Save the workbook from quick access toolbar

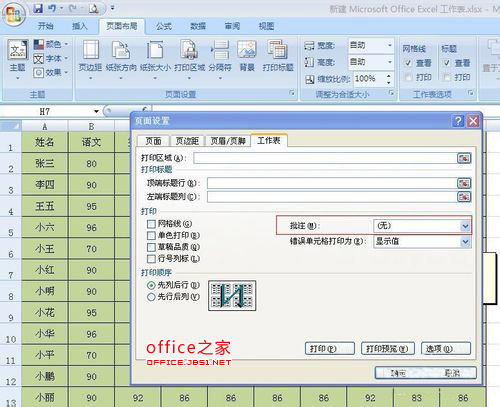(38, 9)
